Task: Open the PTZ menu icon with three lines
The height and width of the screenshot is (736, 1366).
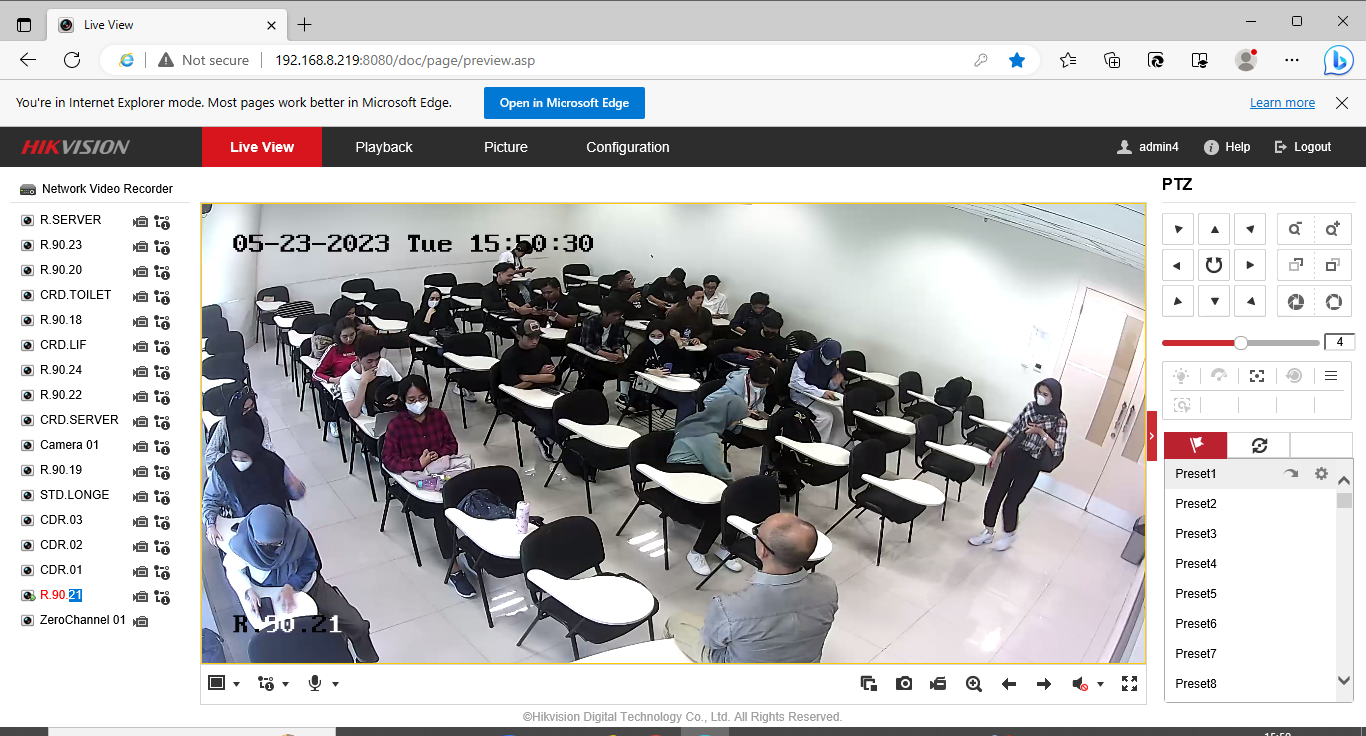Action: coord(1331,376)
